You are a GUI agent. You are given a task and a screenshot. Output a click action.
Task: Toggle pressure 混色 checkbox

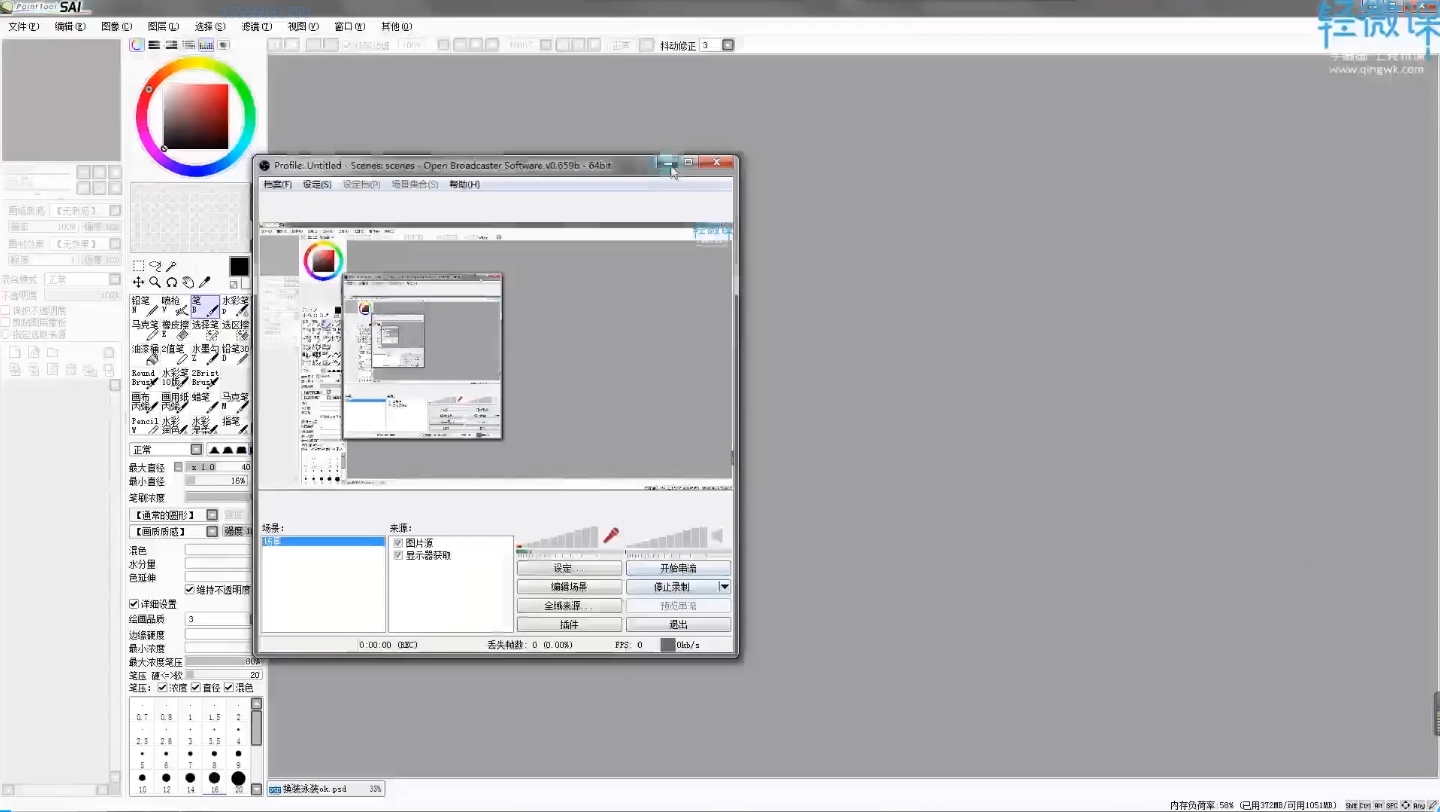229,687
